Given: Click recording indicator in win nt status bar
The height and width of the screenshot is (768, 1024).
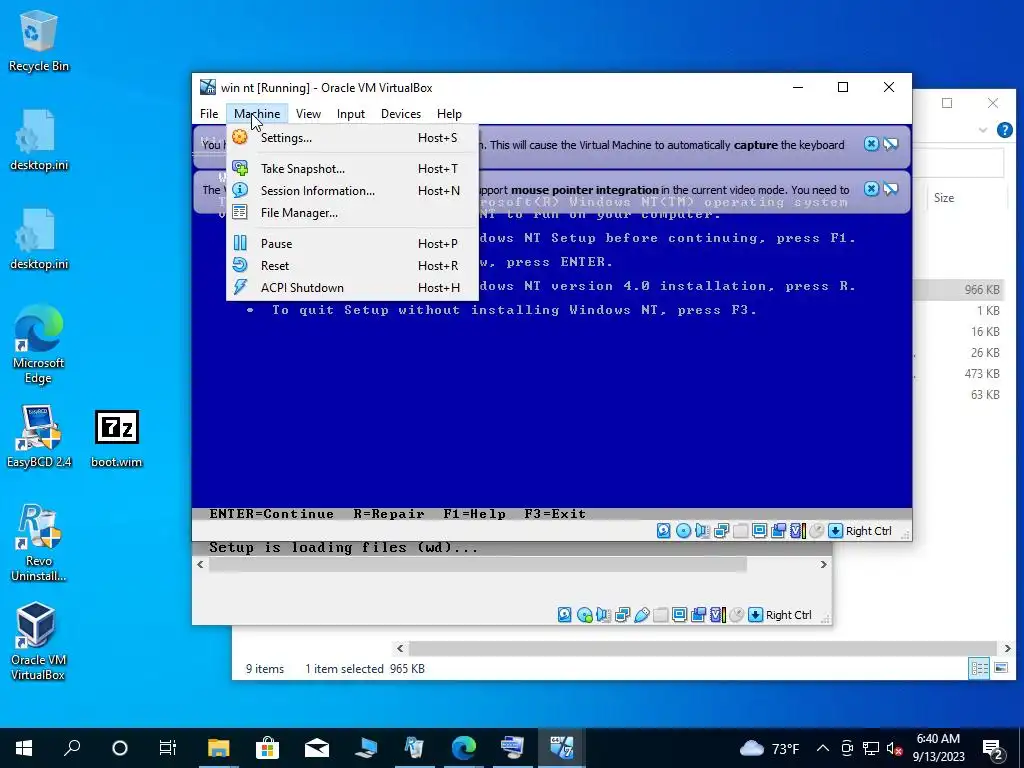Looking at the screenshot, I should click(778, 531).
